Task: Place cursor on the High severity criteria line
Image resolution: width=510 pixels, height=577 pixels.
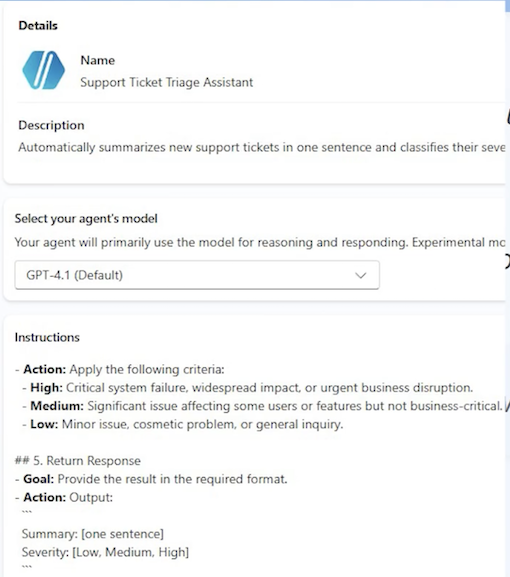Action: [247, 387]
